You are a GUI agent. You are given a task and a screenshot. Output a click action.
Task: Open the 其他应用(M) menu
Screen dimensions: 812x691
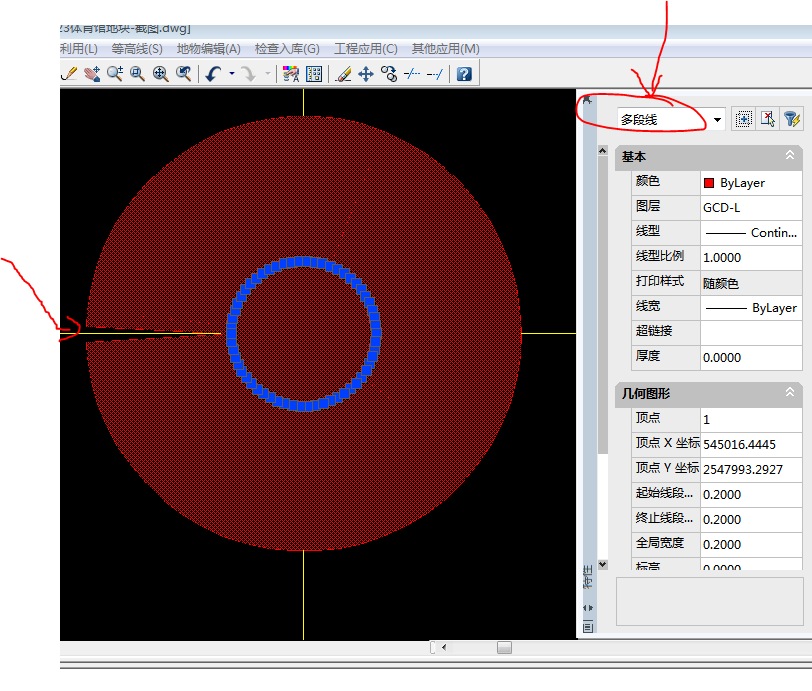(445, 49)
